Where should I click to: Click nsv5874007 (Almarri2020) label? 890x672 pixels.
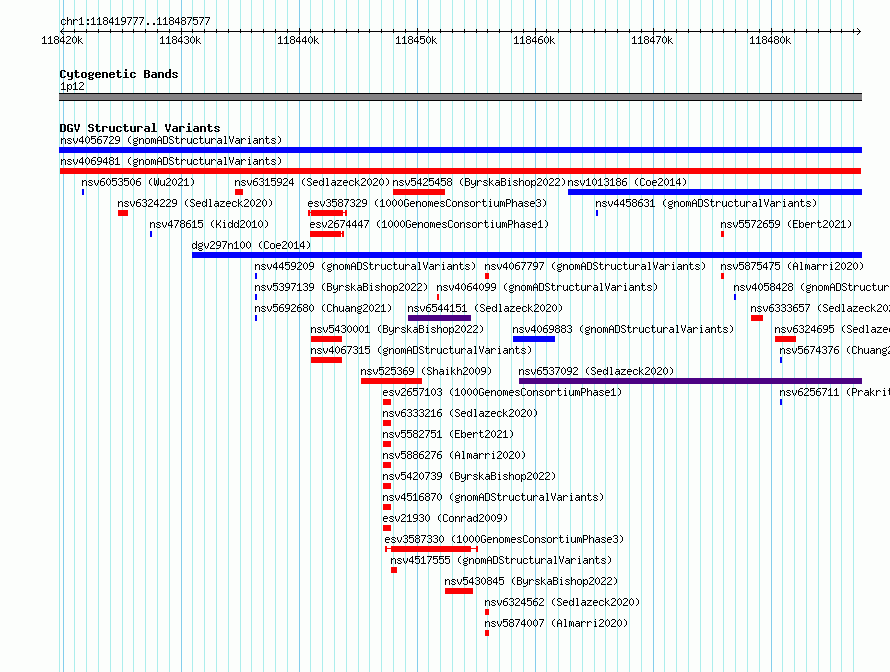[x=556, y=623]
